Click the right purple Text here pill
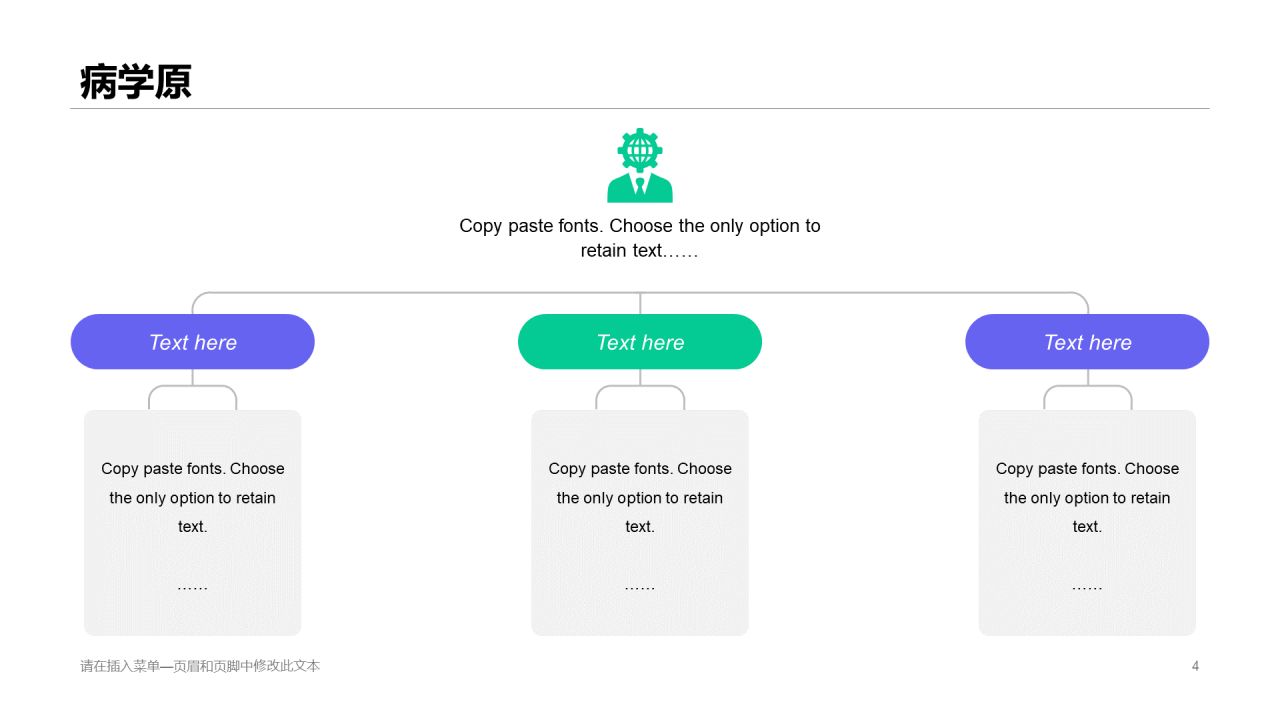This screenshot has width=1280, height=720. (x=1087, y=342)
